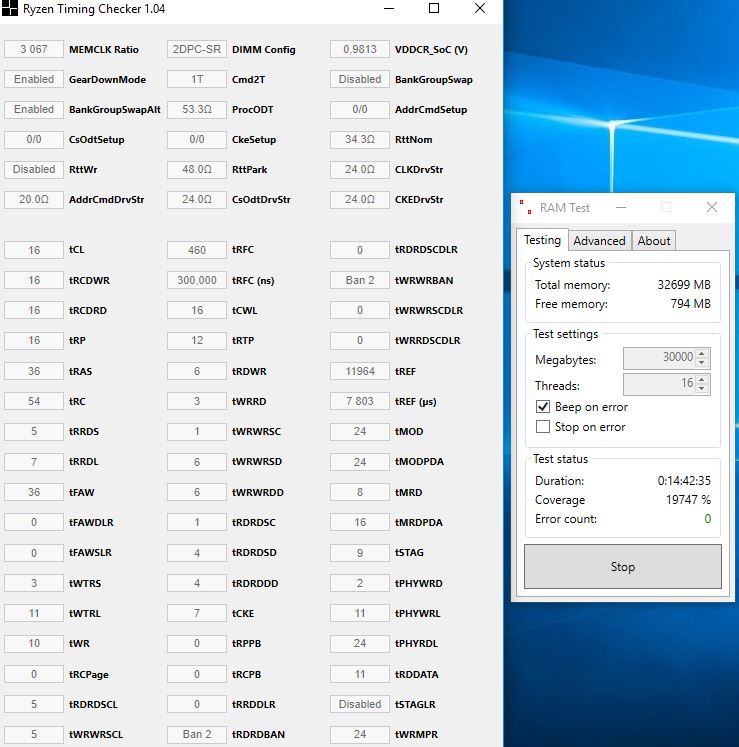Image resolution: width=739 pixels, height=747 pixels.
Task: Click the GearDownMode value box
Action: (x=34, y=79)
